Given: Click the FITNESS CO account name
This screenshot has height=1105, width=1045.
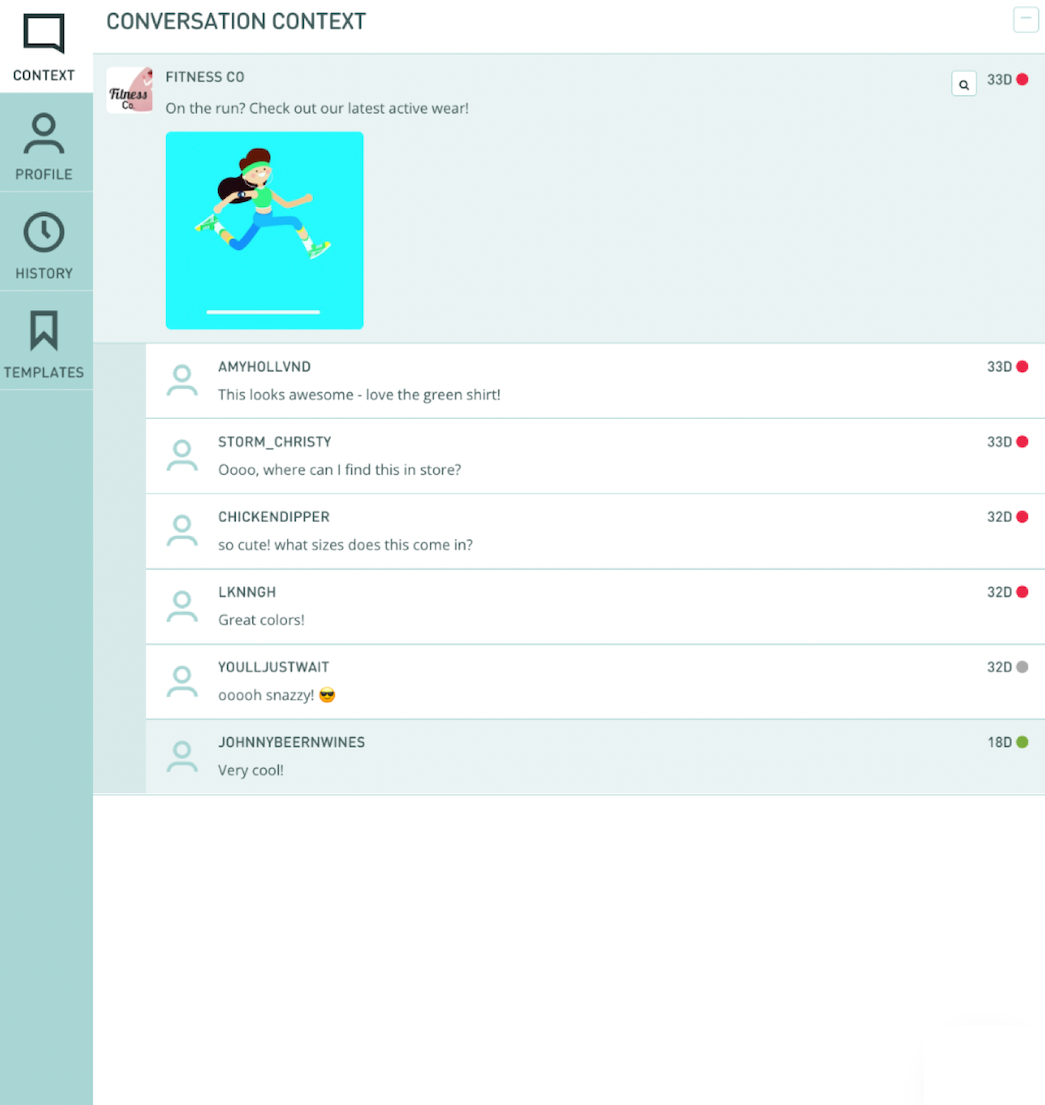Looking at the screenshot, I should click(x=204, y=77).
